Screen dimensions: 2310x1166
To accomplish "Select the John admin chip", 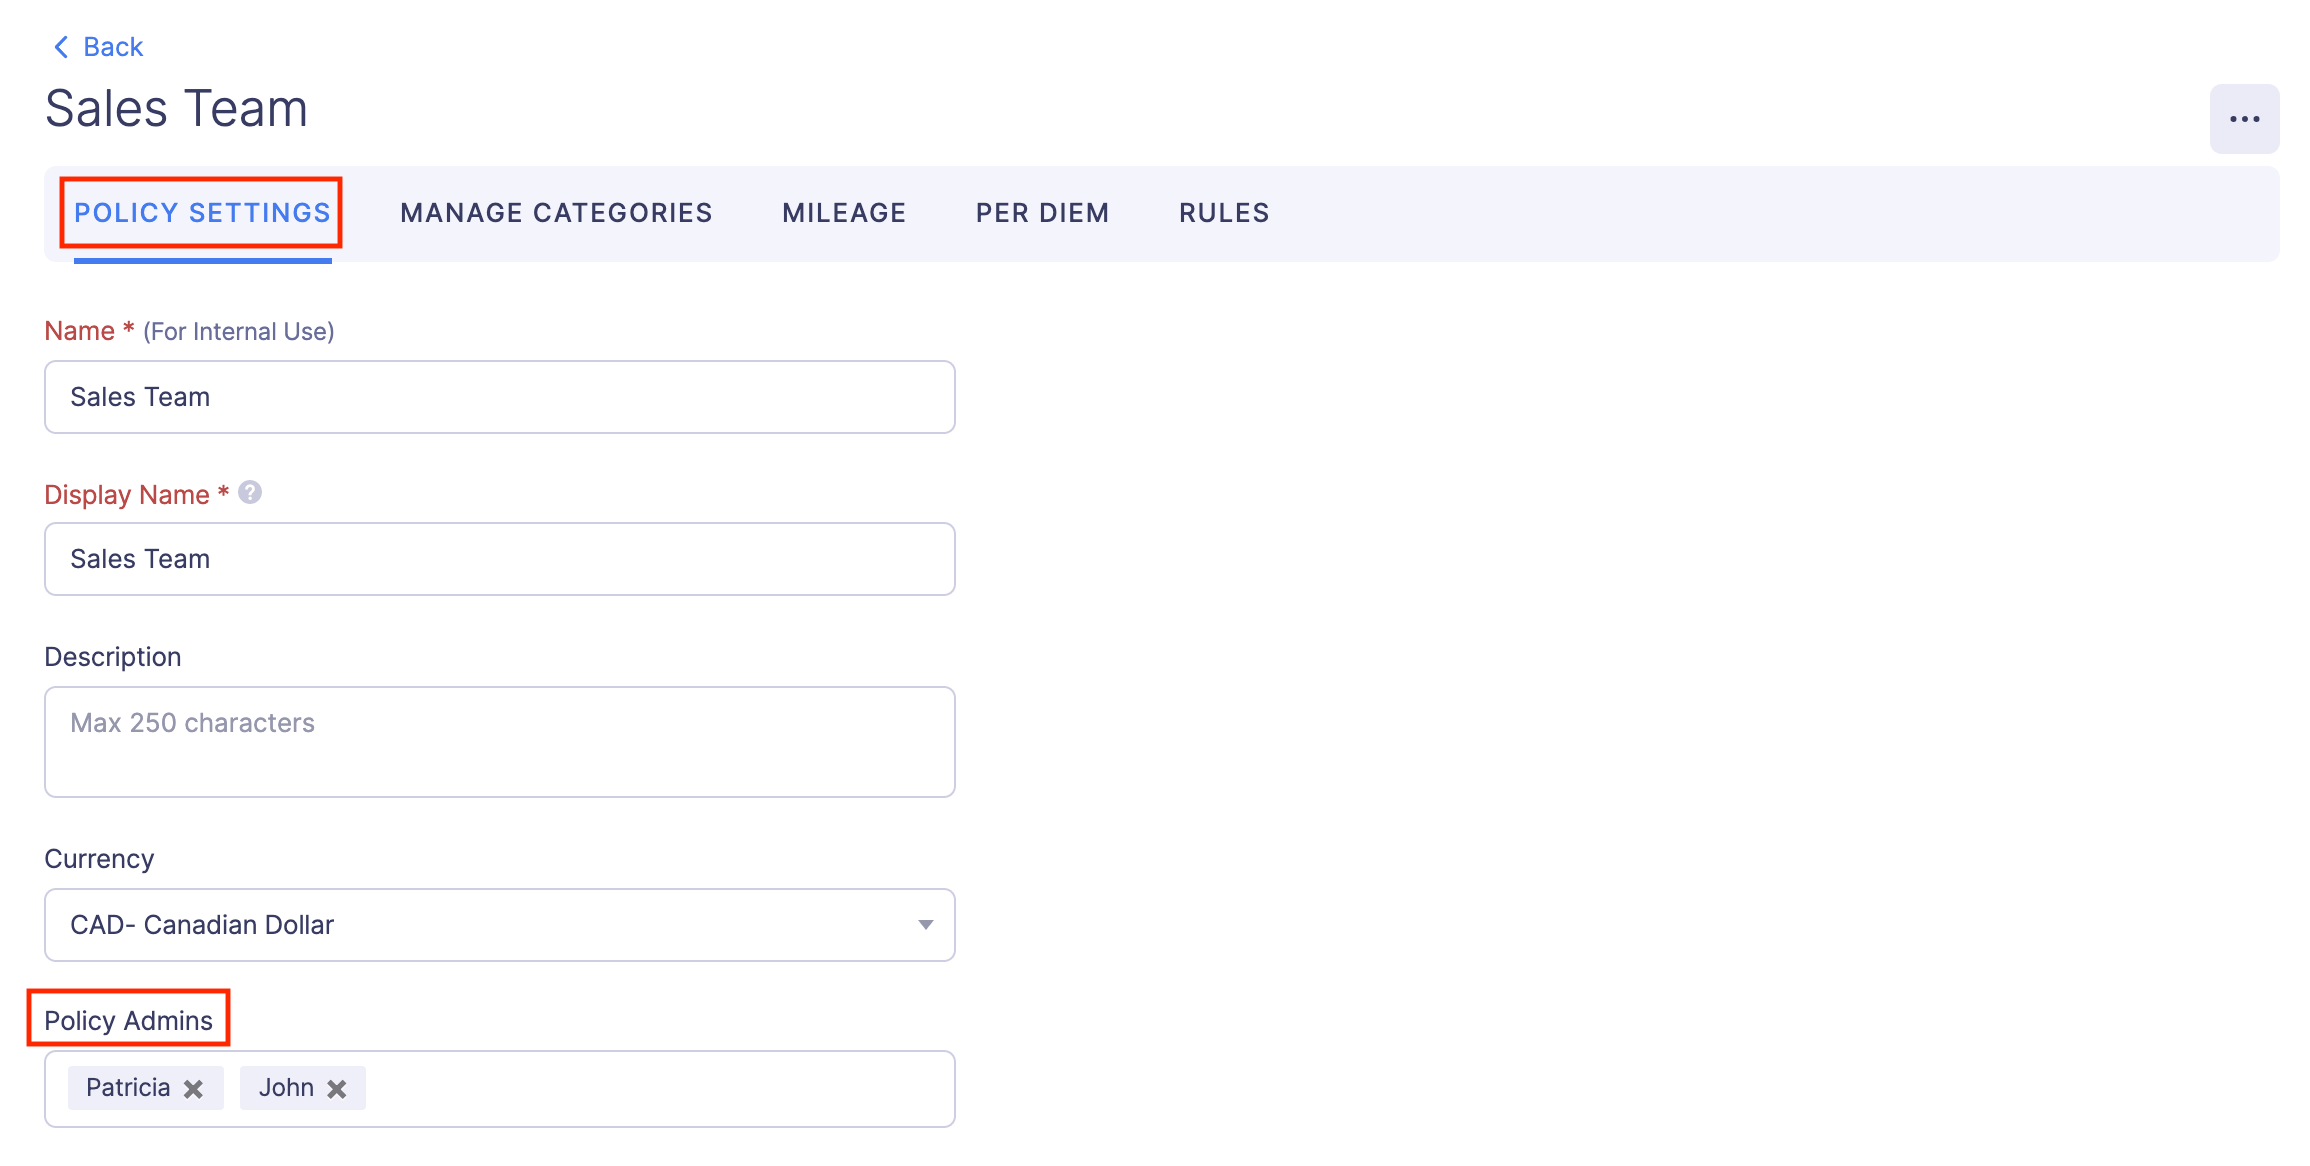I will pos(288,1088).
